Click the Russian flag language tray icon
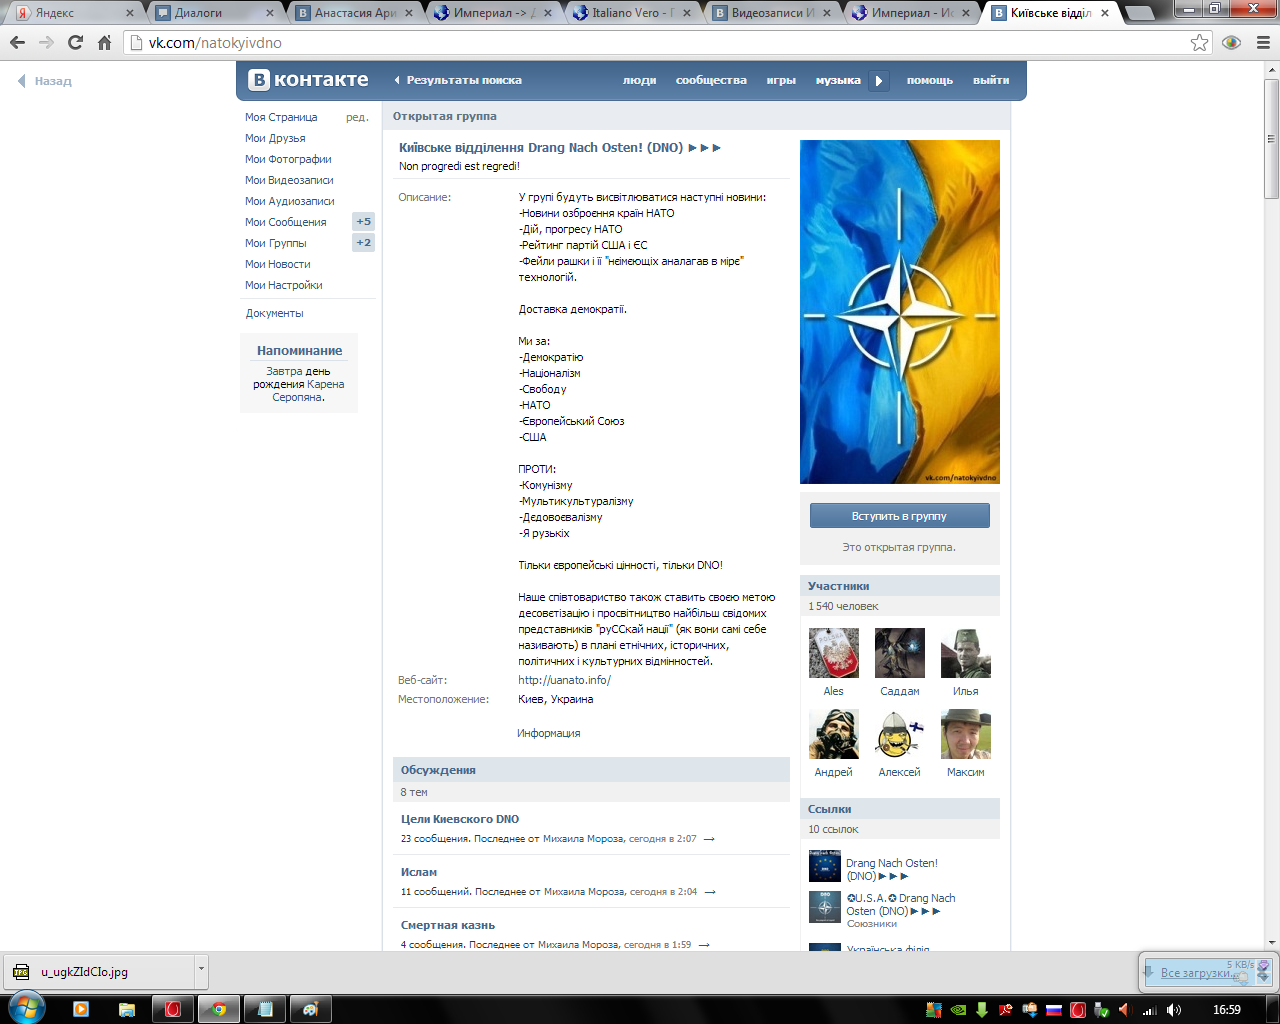The height and width of the screenshot is (1024, 1280). (x=1054, y=1010)
